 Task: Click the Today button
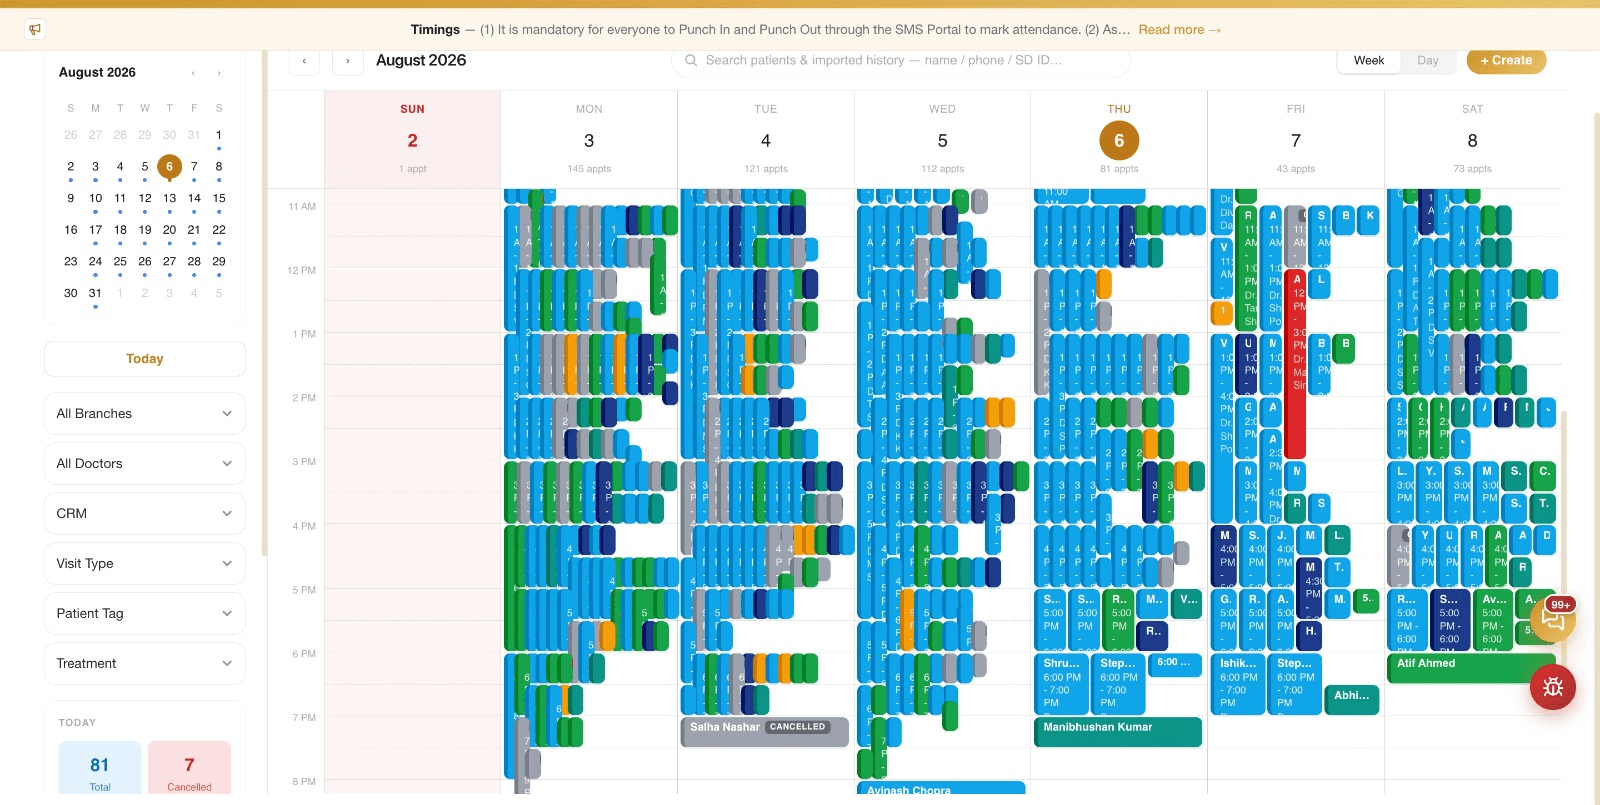point(145,359)
